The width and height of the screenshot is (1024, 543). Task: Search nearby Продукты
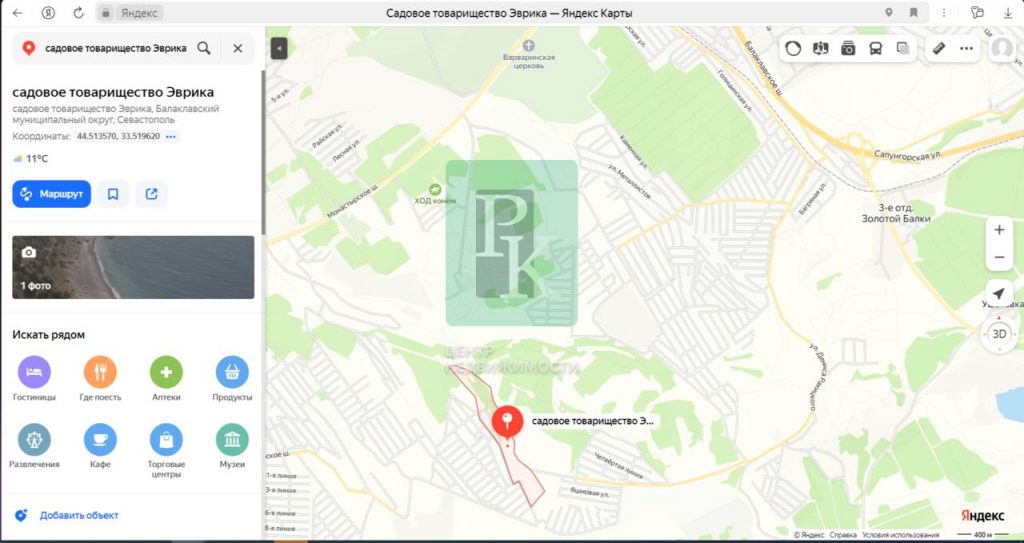(232, 378)
